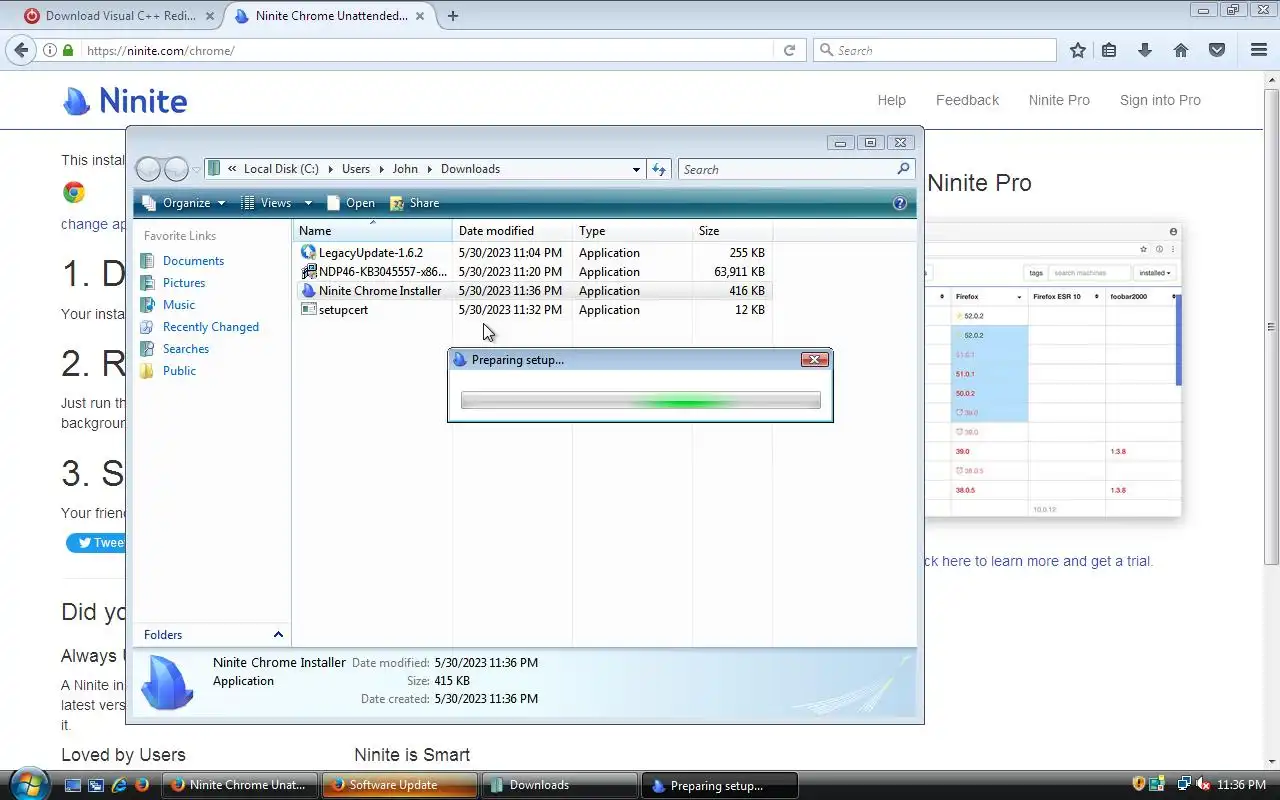This screenshot has width=1280, height=800.
Task: Click the Ninite logo on the webpage
Action: click(126, 100)
